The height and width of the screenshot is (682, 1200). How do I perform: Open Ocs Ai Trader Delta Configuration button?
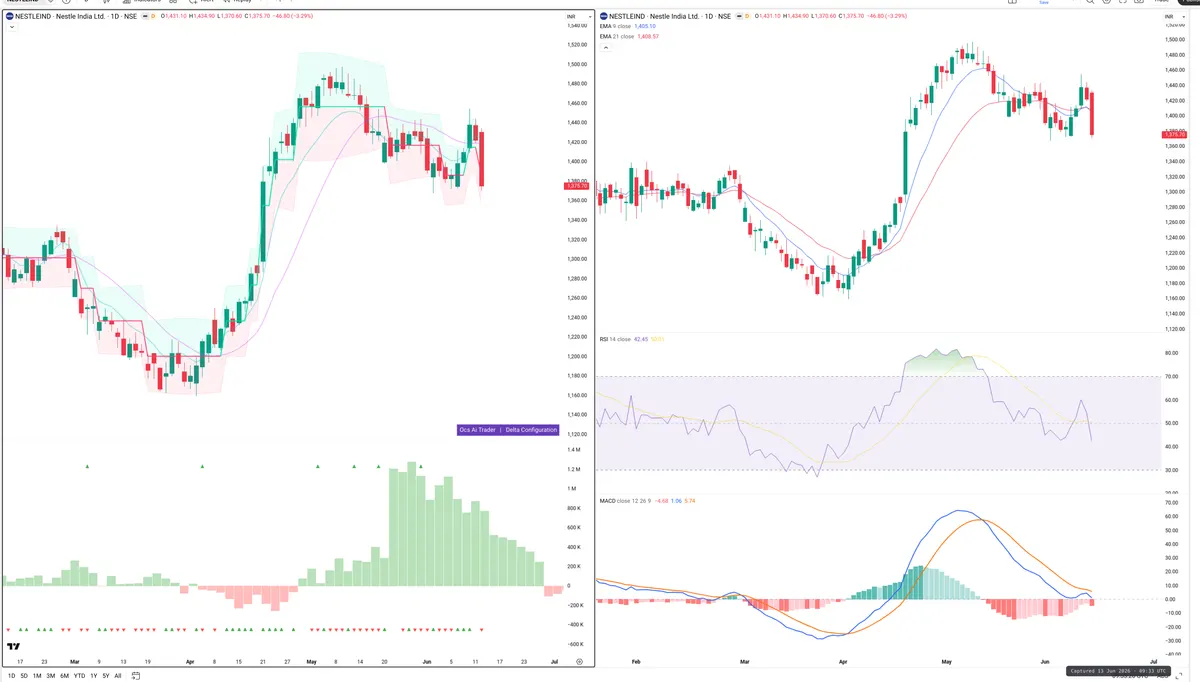[x=508, y=430]
